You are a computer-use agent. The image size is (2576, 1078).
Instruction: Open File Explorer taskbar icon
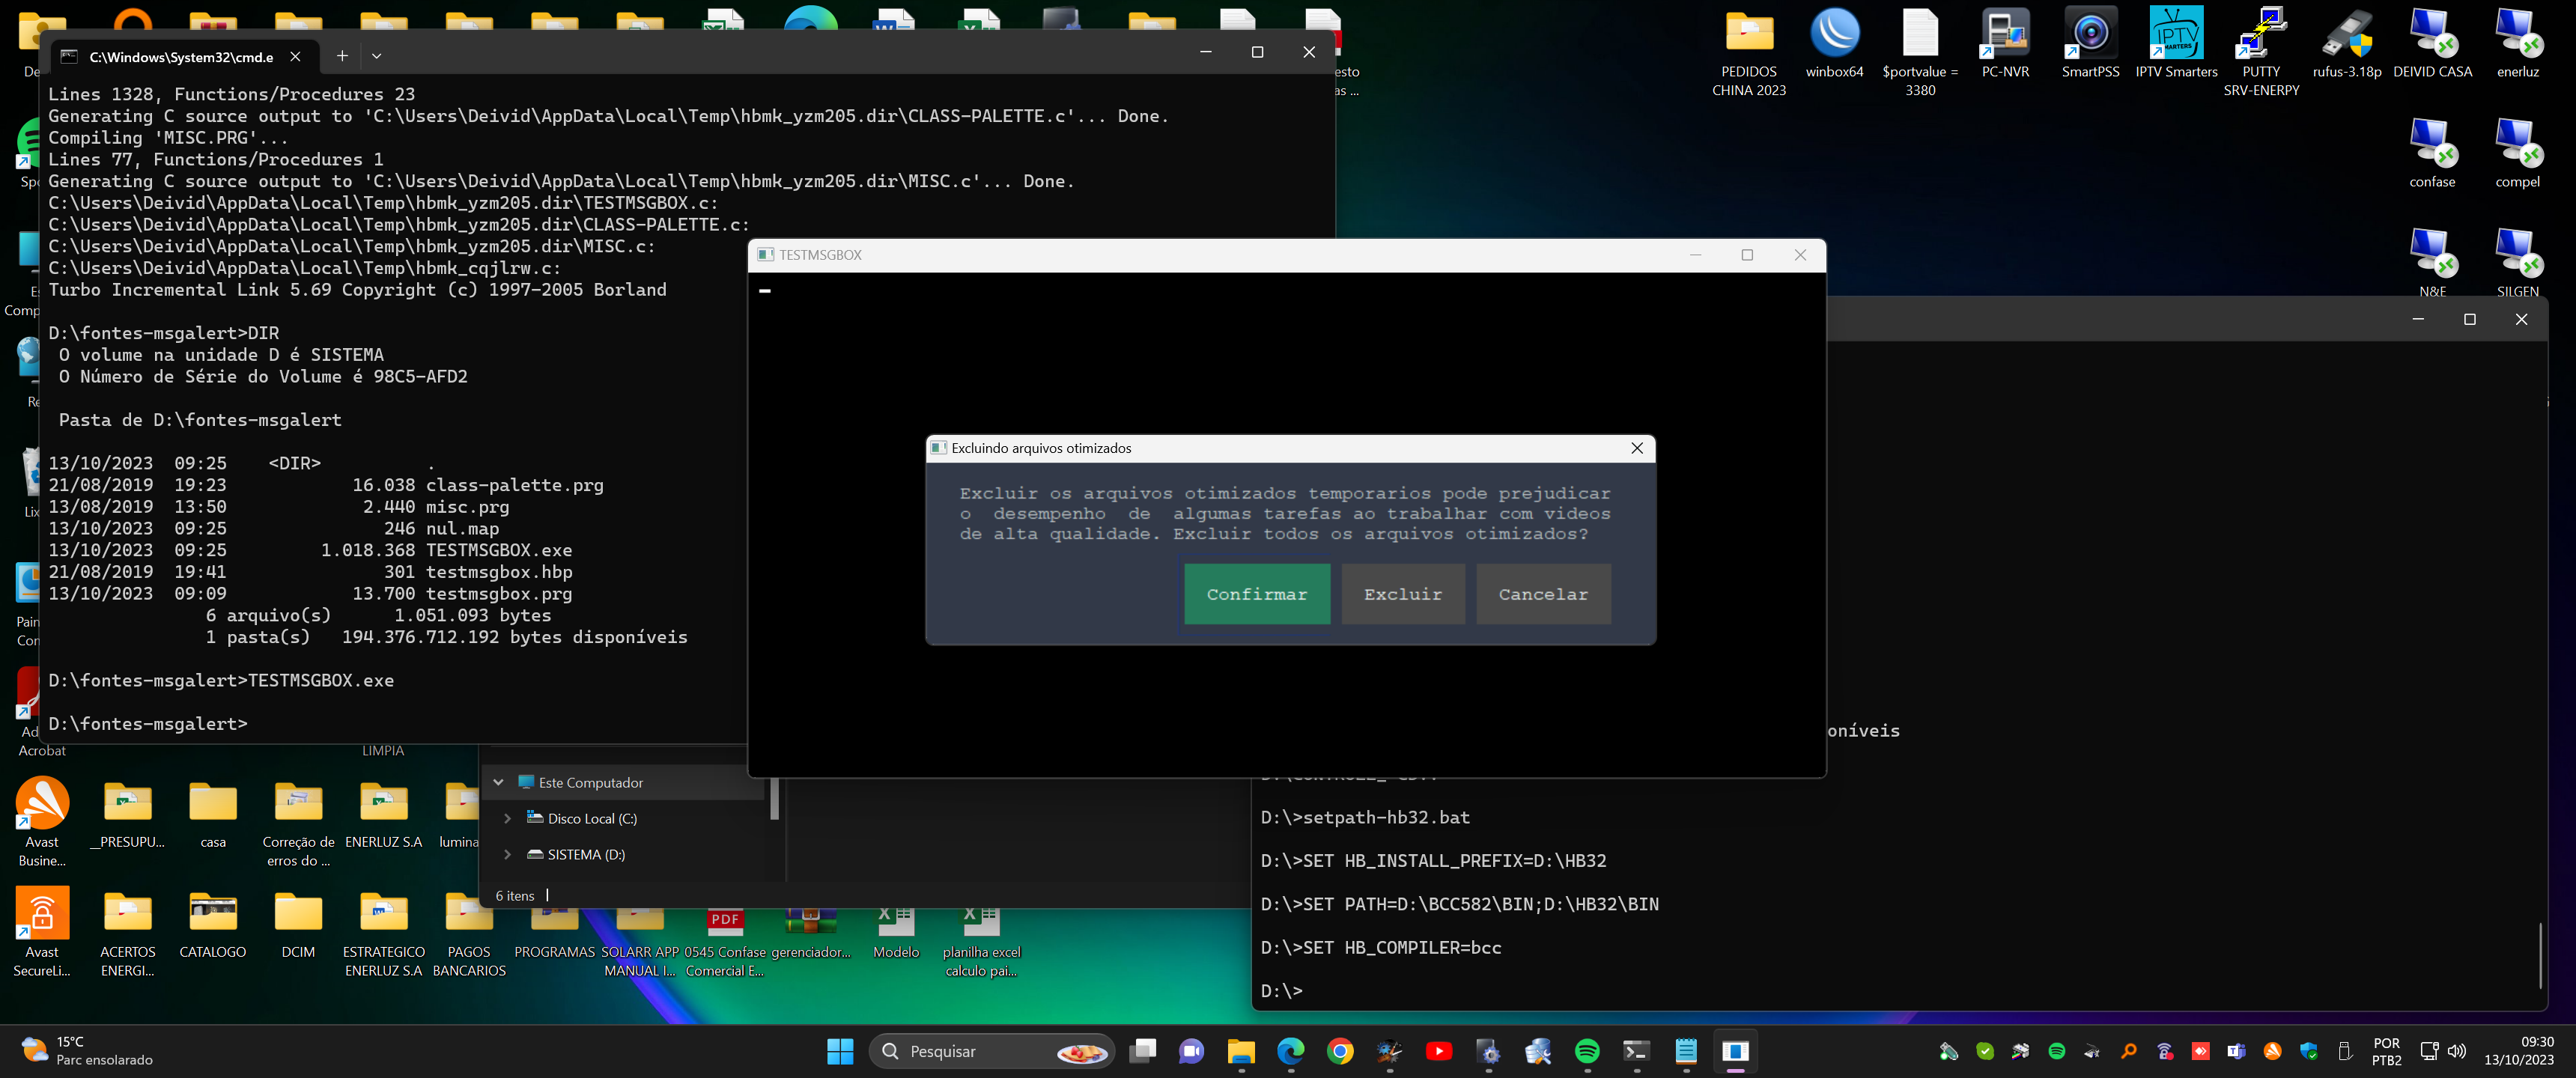click(x=1241, y=1051)
